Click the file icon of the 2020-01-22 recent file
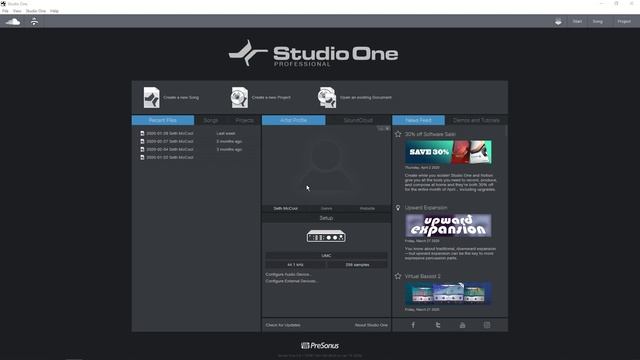 point(142,157)
